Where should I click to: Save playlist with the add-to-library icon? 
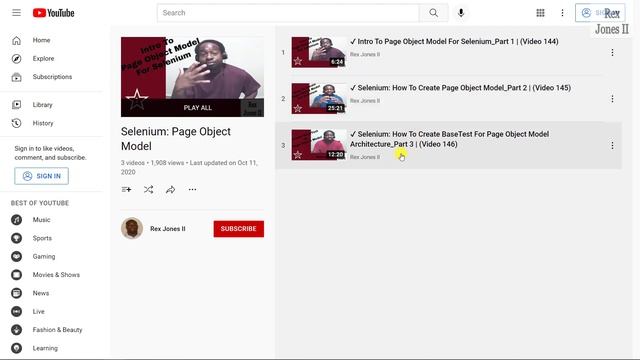tap(126, 189)
